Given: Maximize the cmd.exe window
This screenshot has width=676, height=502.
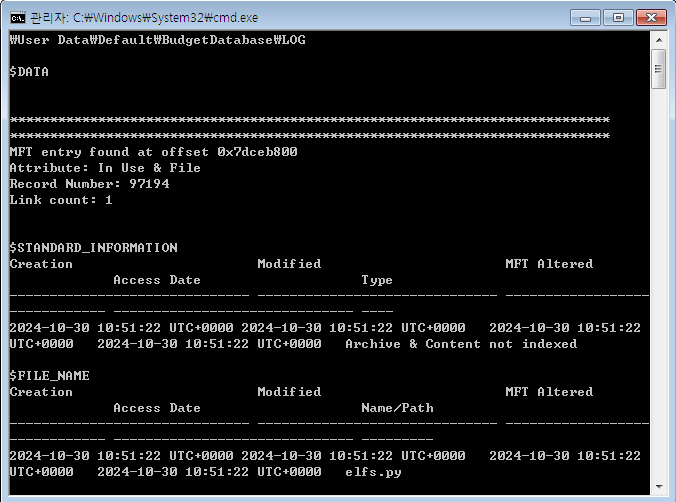Looking at the screenshot, I should [618, 18].
